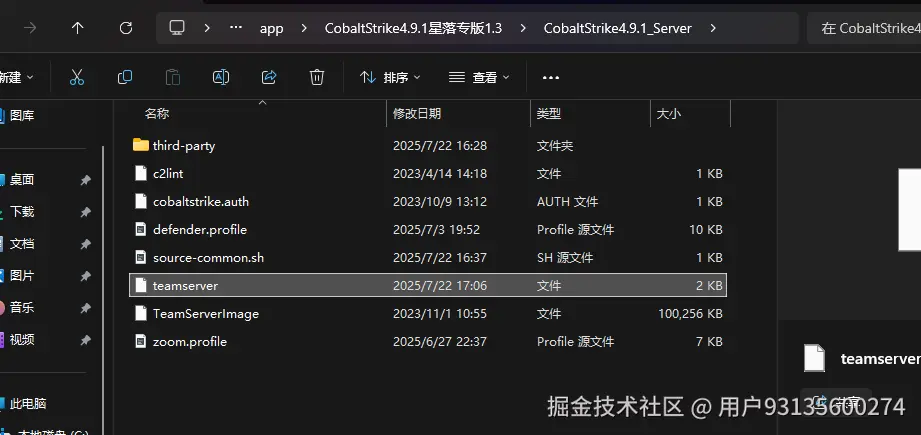Open the See more ellipsis menu in toolbar

tap(550, 77)
